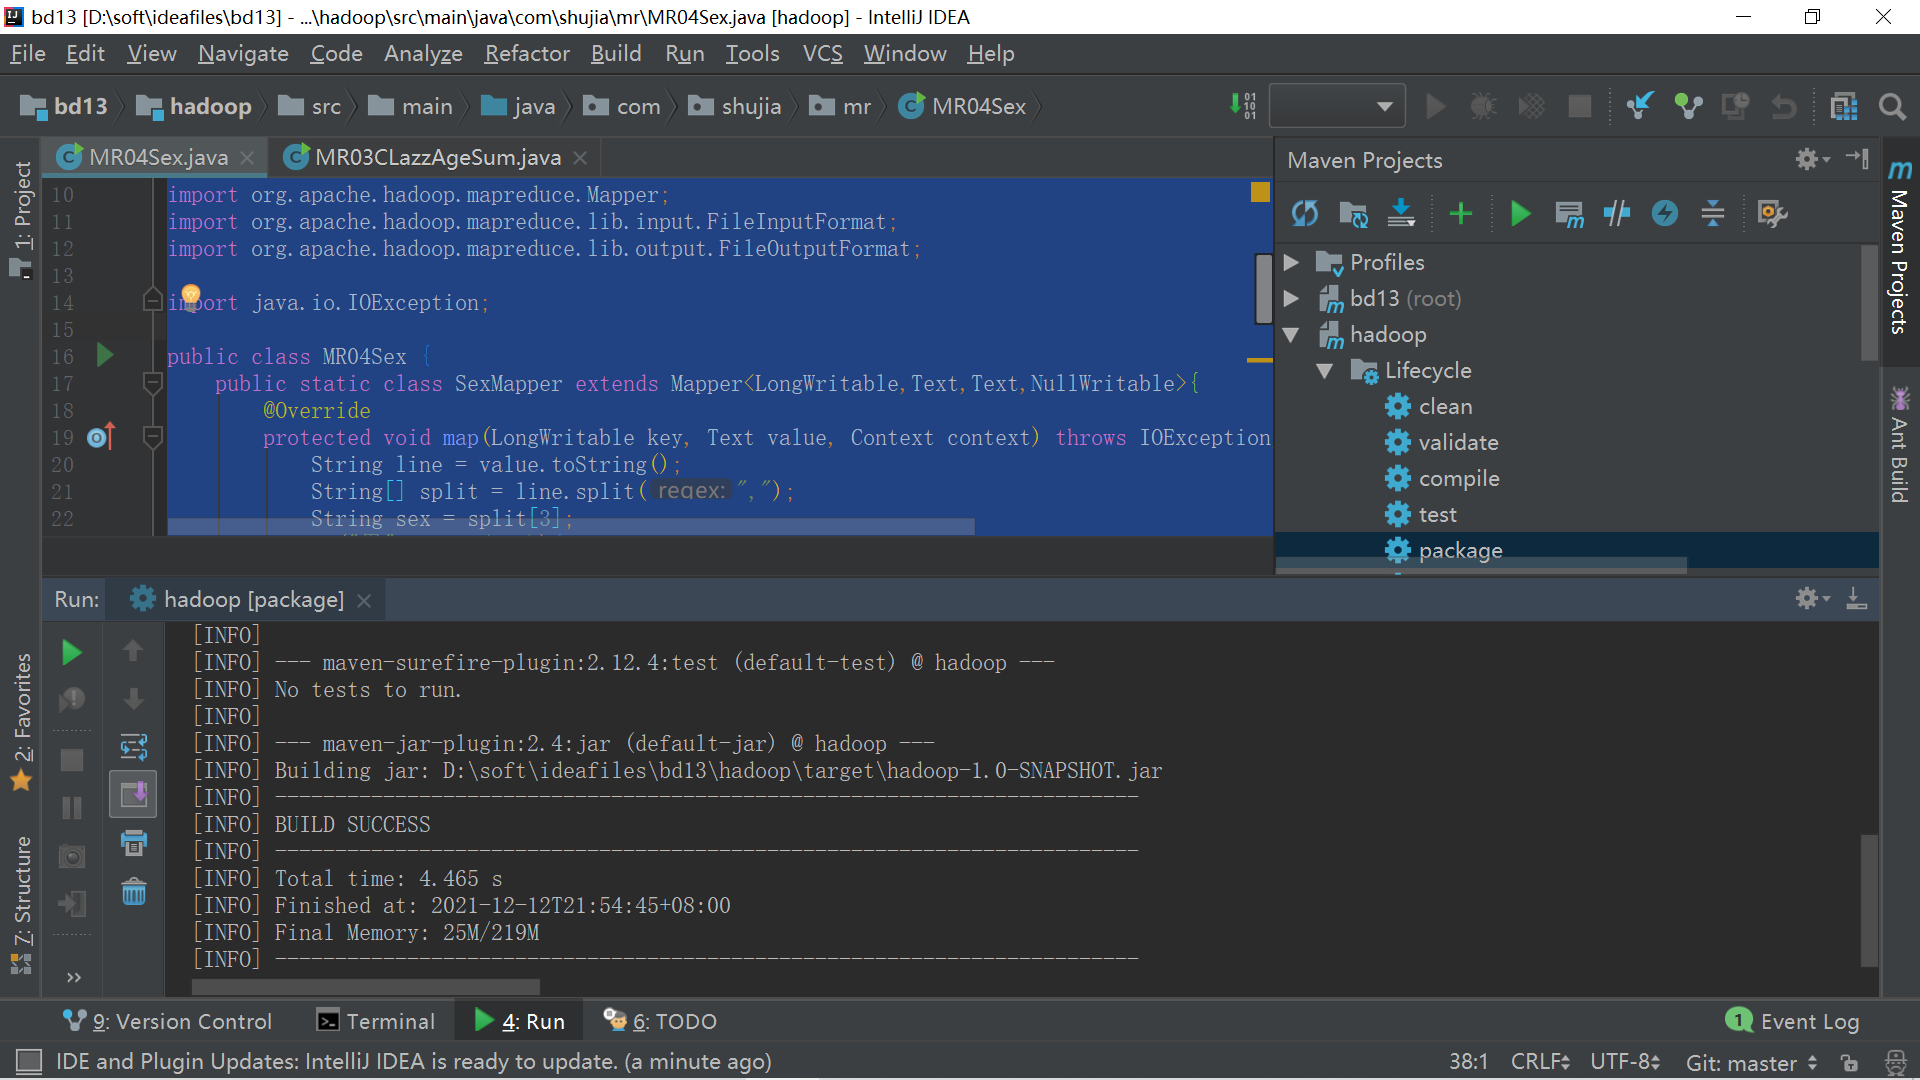Open the Refactor menu
Screen dimensions: 1920x1080
click(526, 54)
